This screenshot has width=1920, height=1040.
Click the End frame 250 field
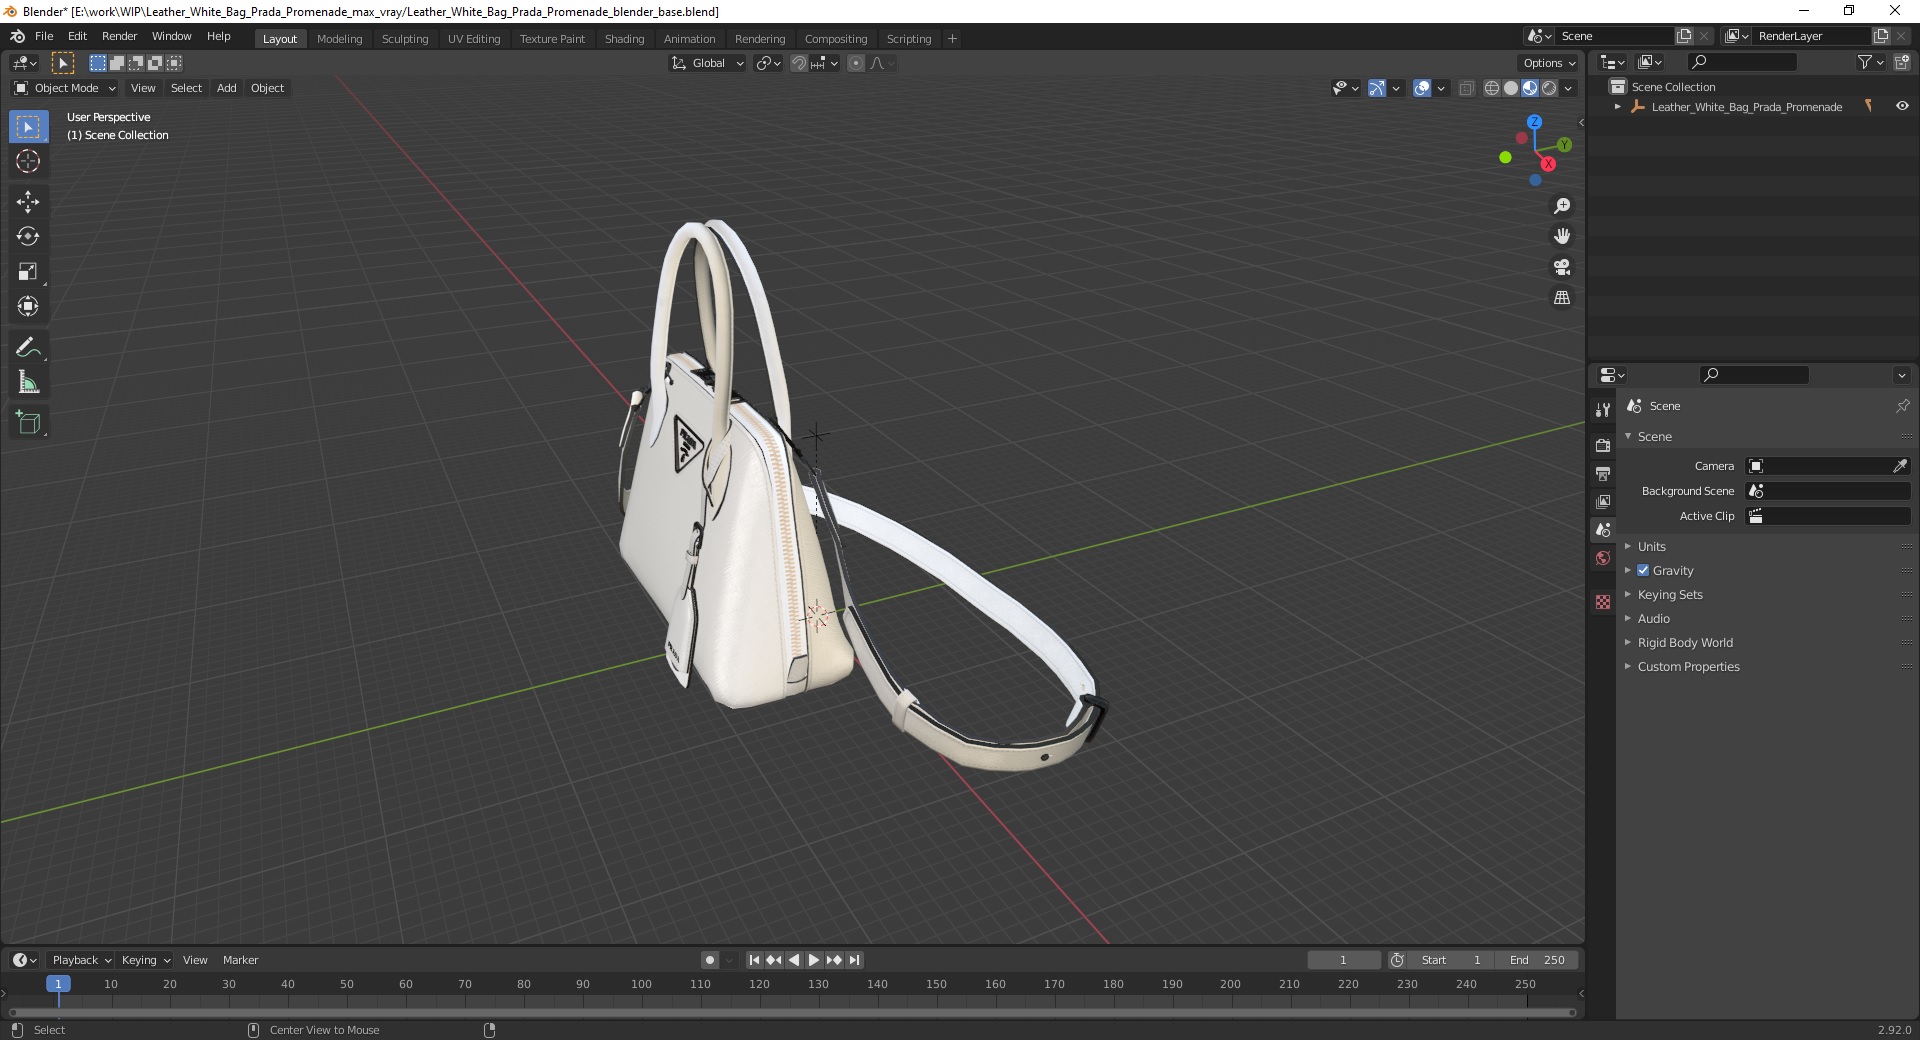point(1538,960)
